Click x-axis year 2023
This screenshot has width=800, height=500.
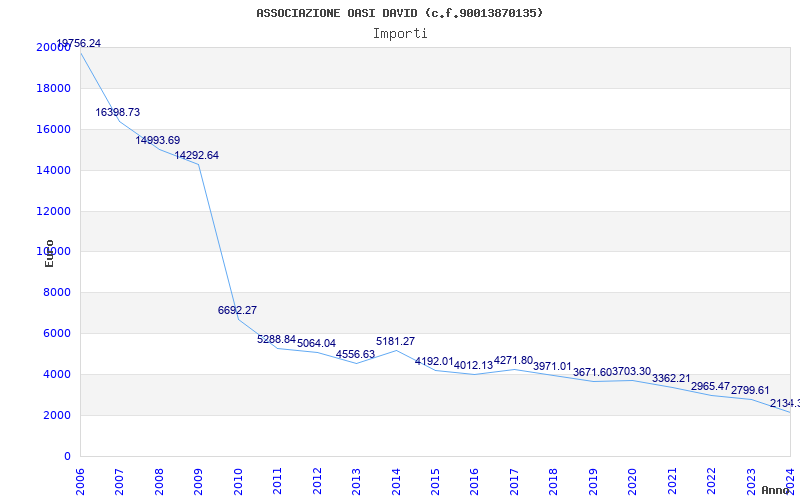click(x=751, y=481)
